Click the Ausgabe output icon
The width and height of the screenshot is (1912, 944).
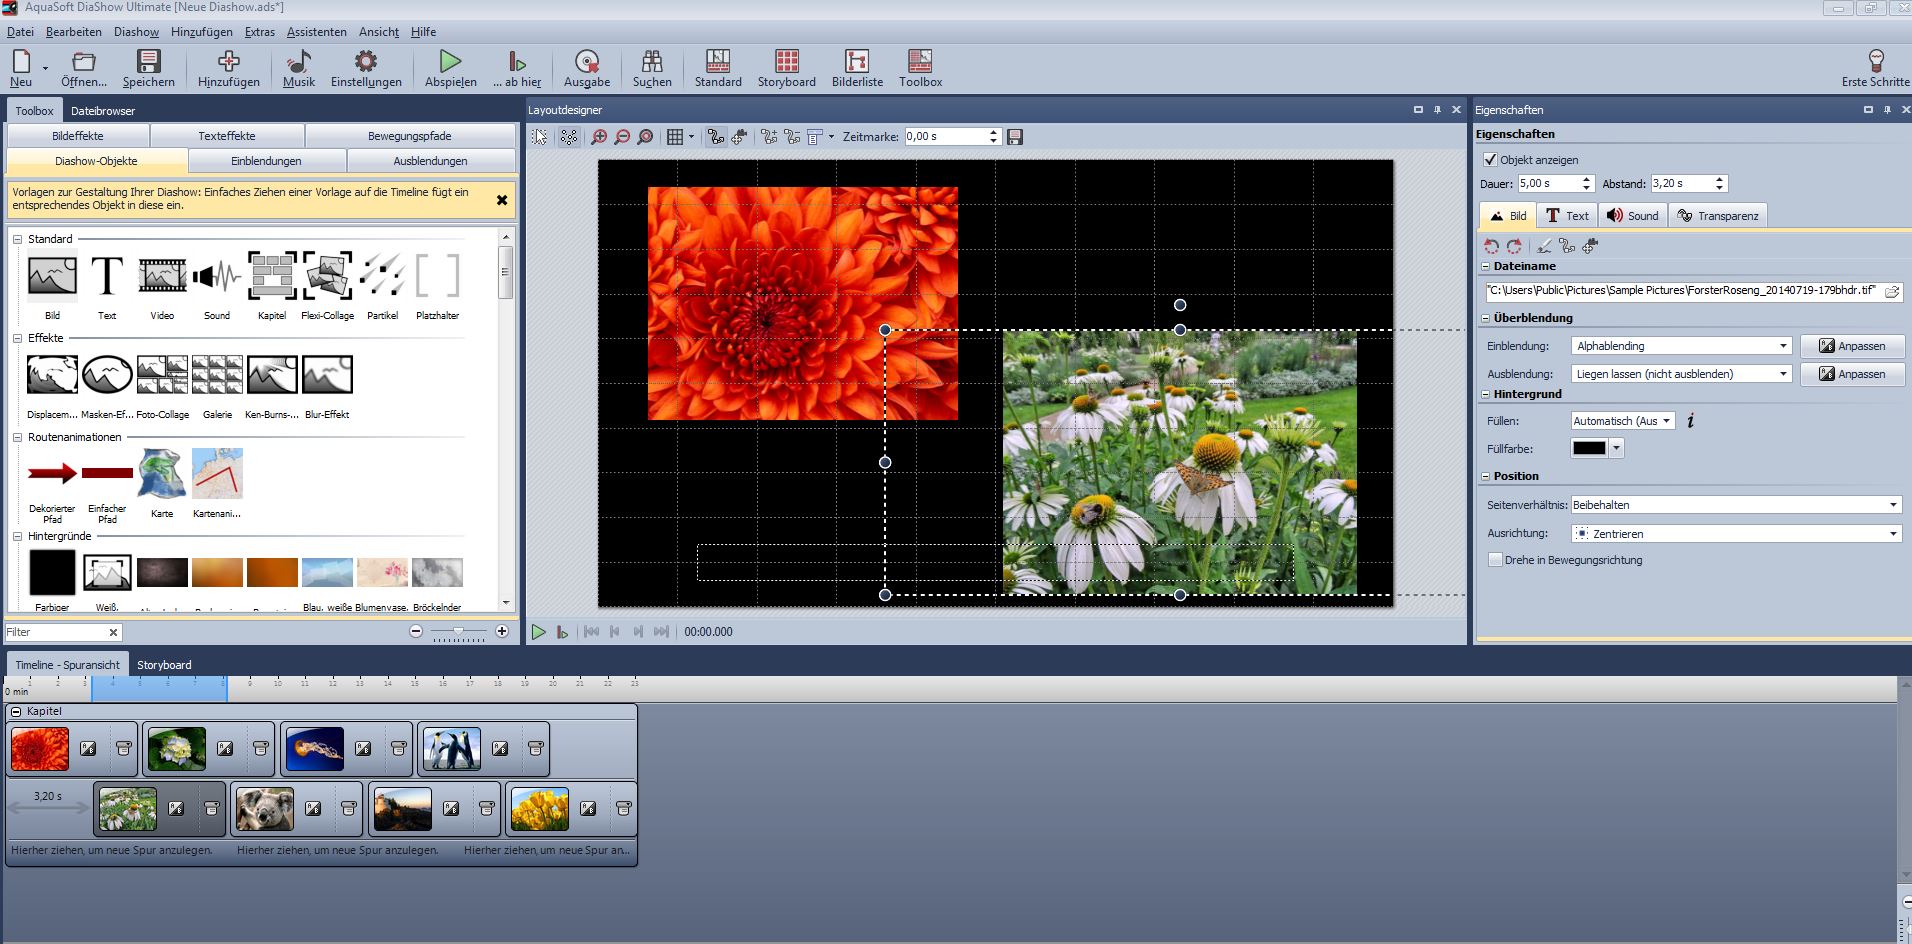(586, 62)
